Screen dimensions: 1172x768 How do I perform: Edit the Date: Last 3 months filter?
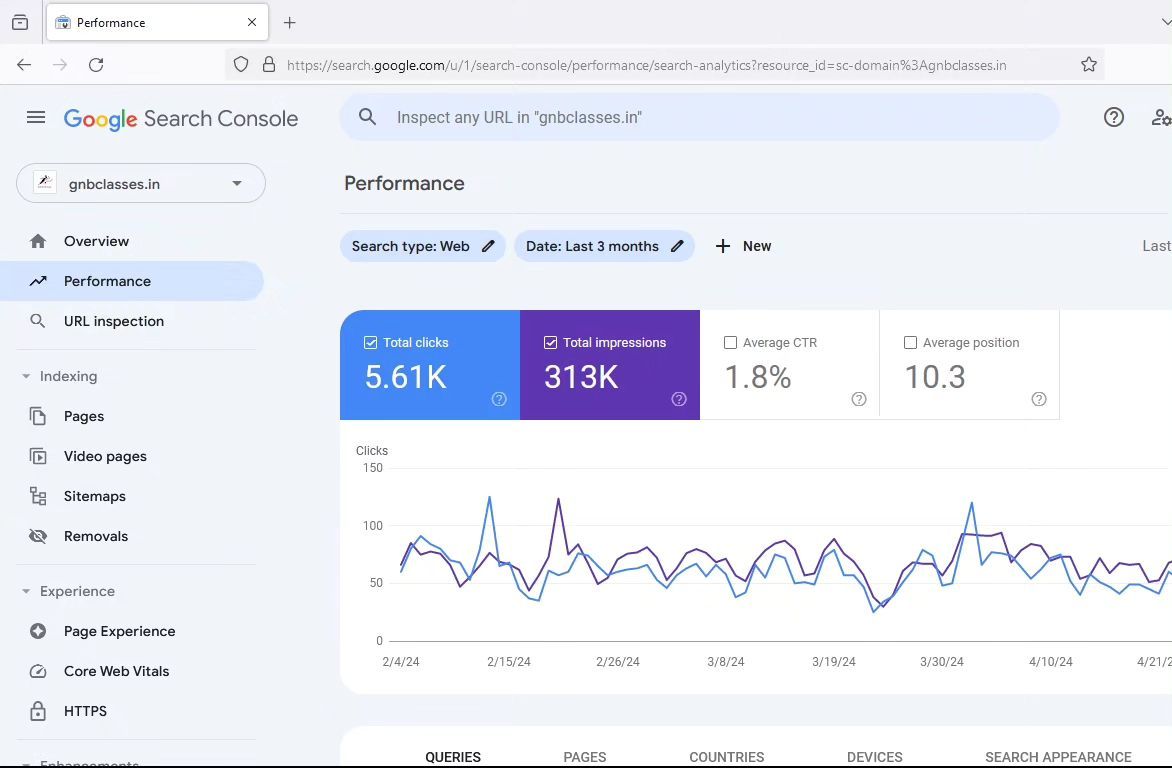[676, 246]
